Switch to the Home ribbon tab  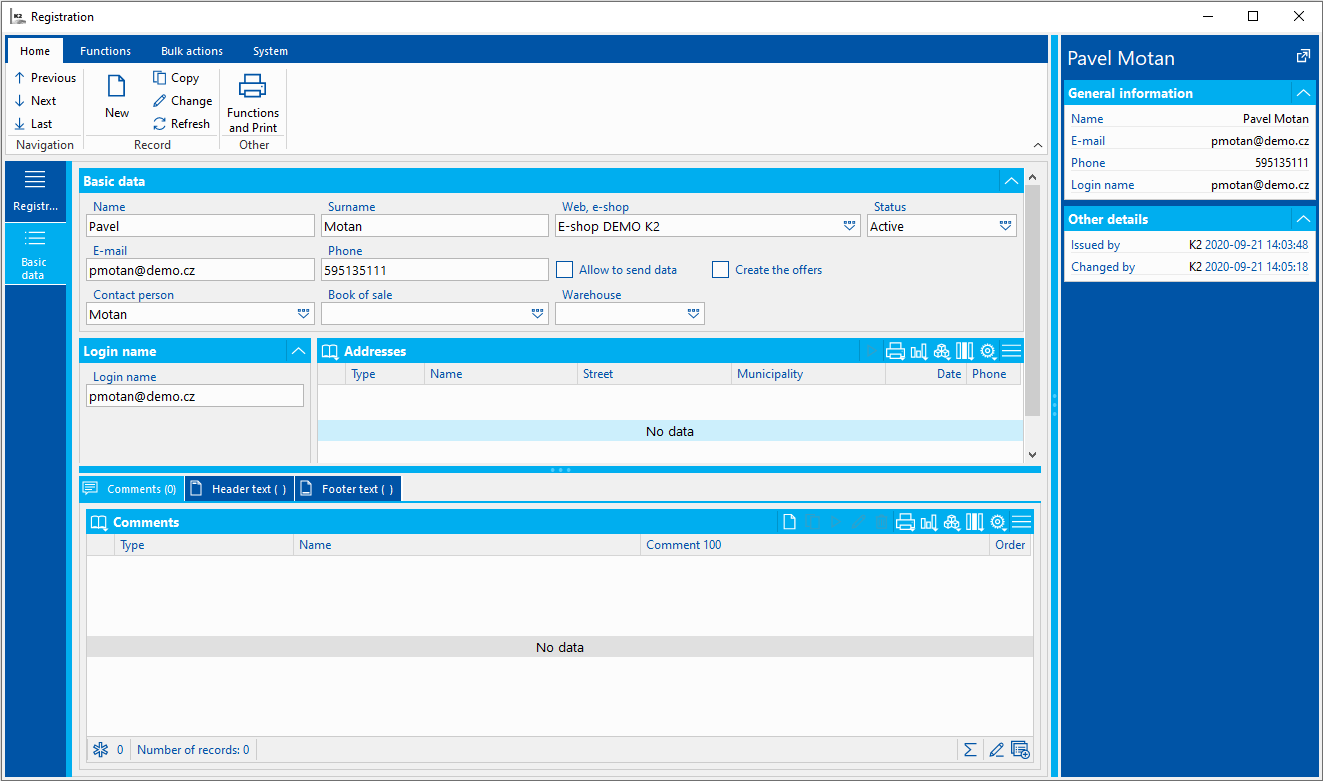[x=35, y=51]
